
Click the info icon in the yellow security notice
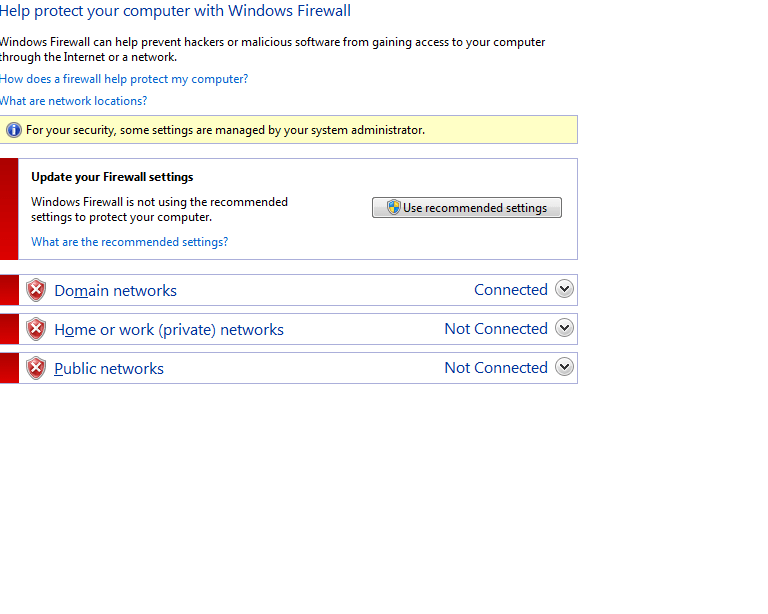14,130
